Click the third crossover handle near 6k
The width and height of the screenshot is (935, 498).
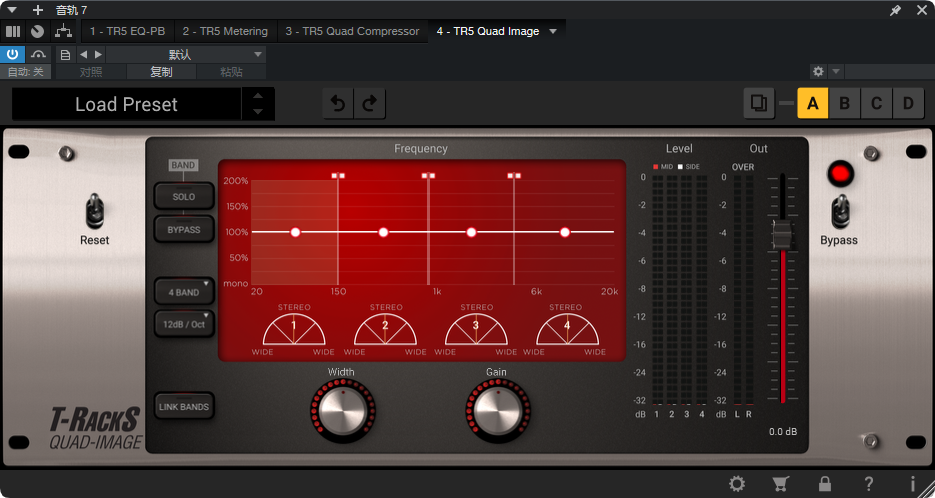[514, 175]
